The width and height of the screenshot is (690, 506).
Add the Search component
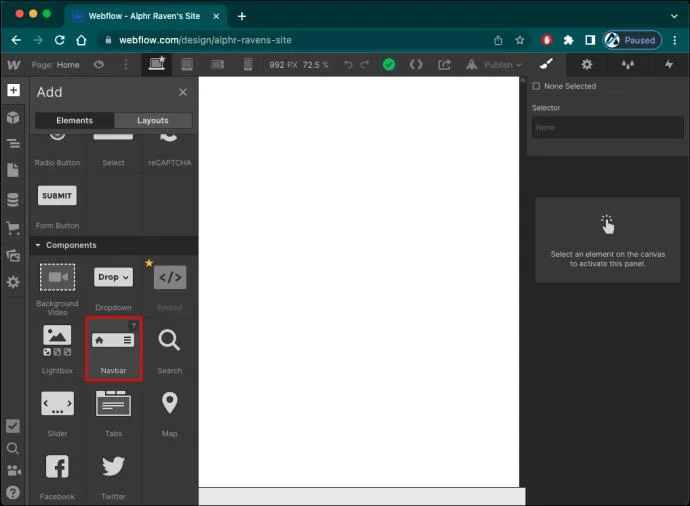point(170,349)
